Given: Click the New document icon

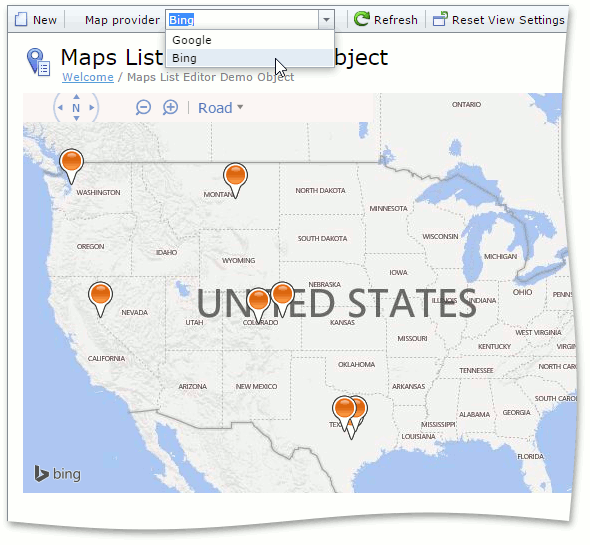Looking at the screenshot, I should pos(21,19).
